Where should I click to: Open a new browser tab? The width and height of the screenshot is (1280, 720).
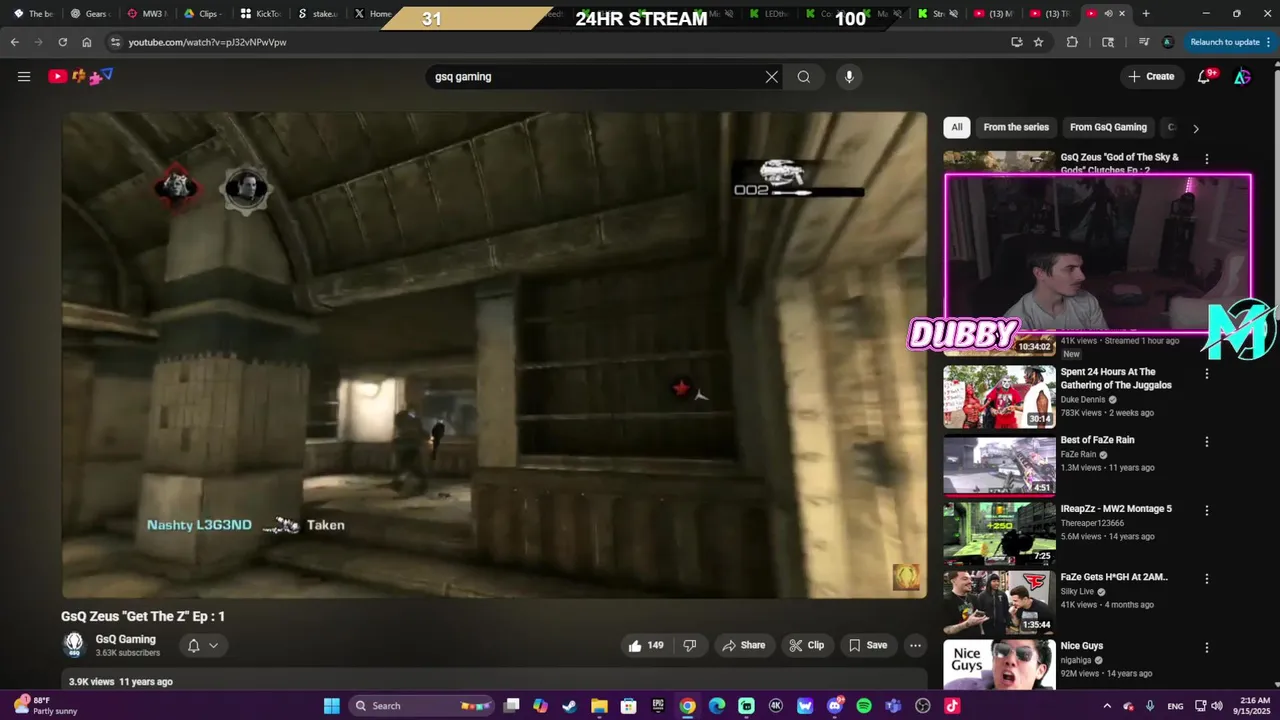pyautogui.click(x=1146, y=14)
